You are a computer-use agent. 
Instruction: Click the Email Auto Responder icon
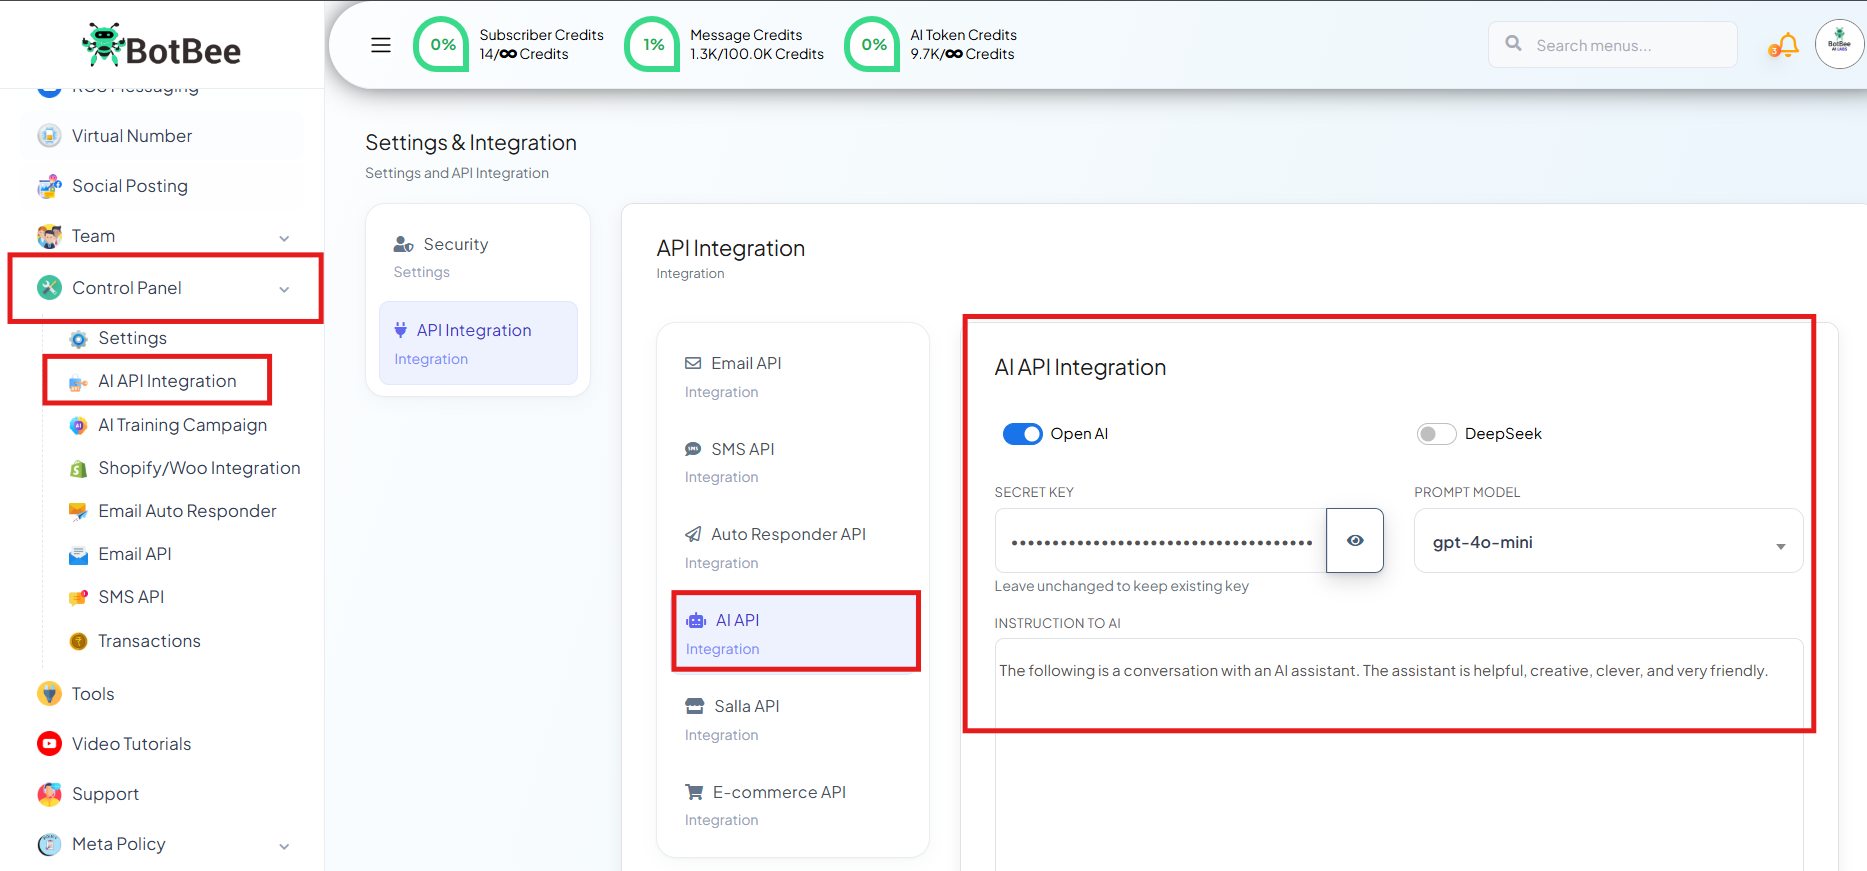(x=78, y=511)
